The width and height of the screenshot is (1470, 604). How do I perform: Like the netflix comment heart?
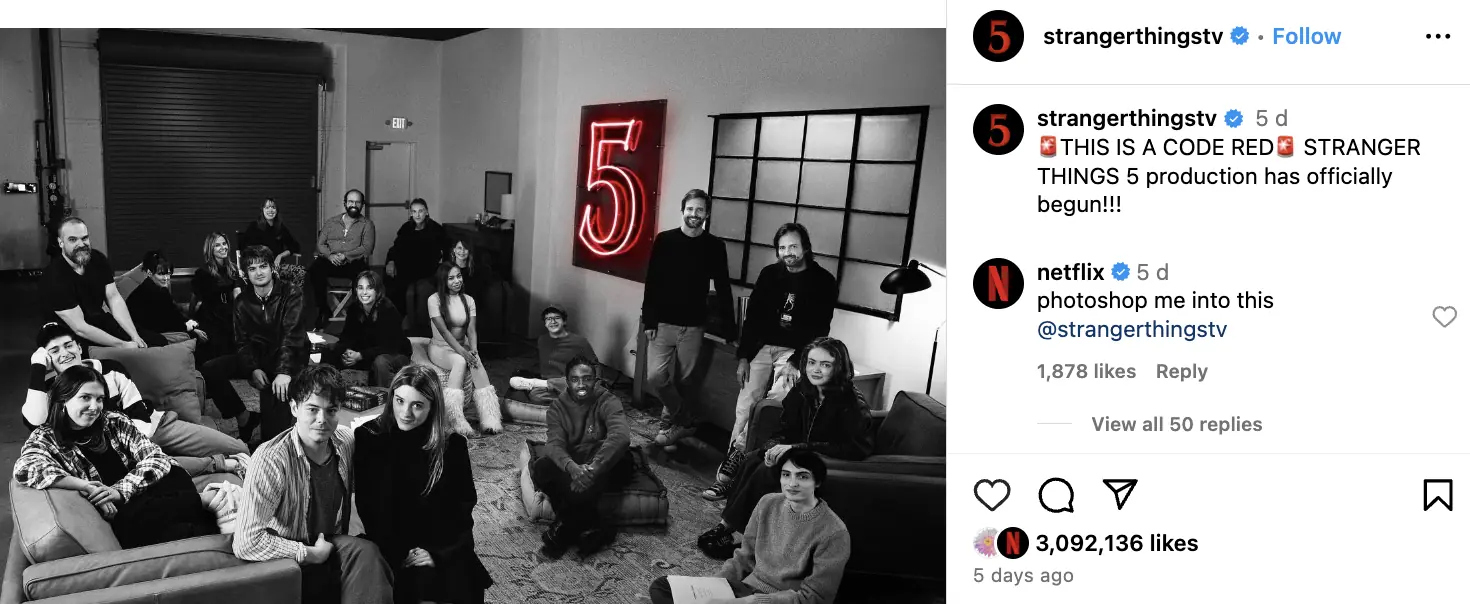coord(1444,317)
